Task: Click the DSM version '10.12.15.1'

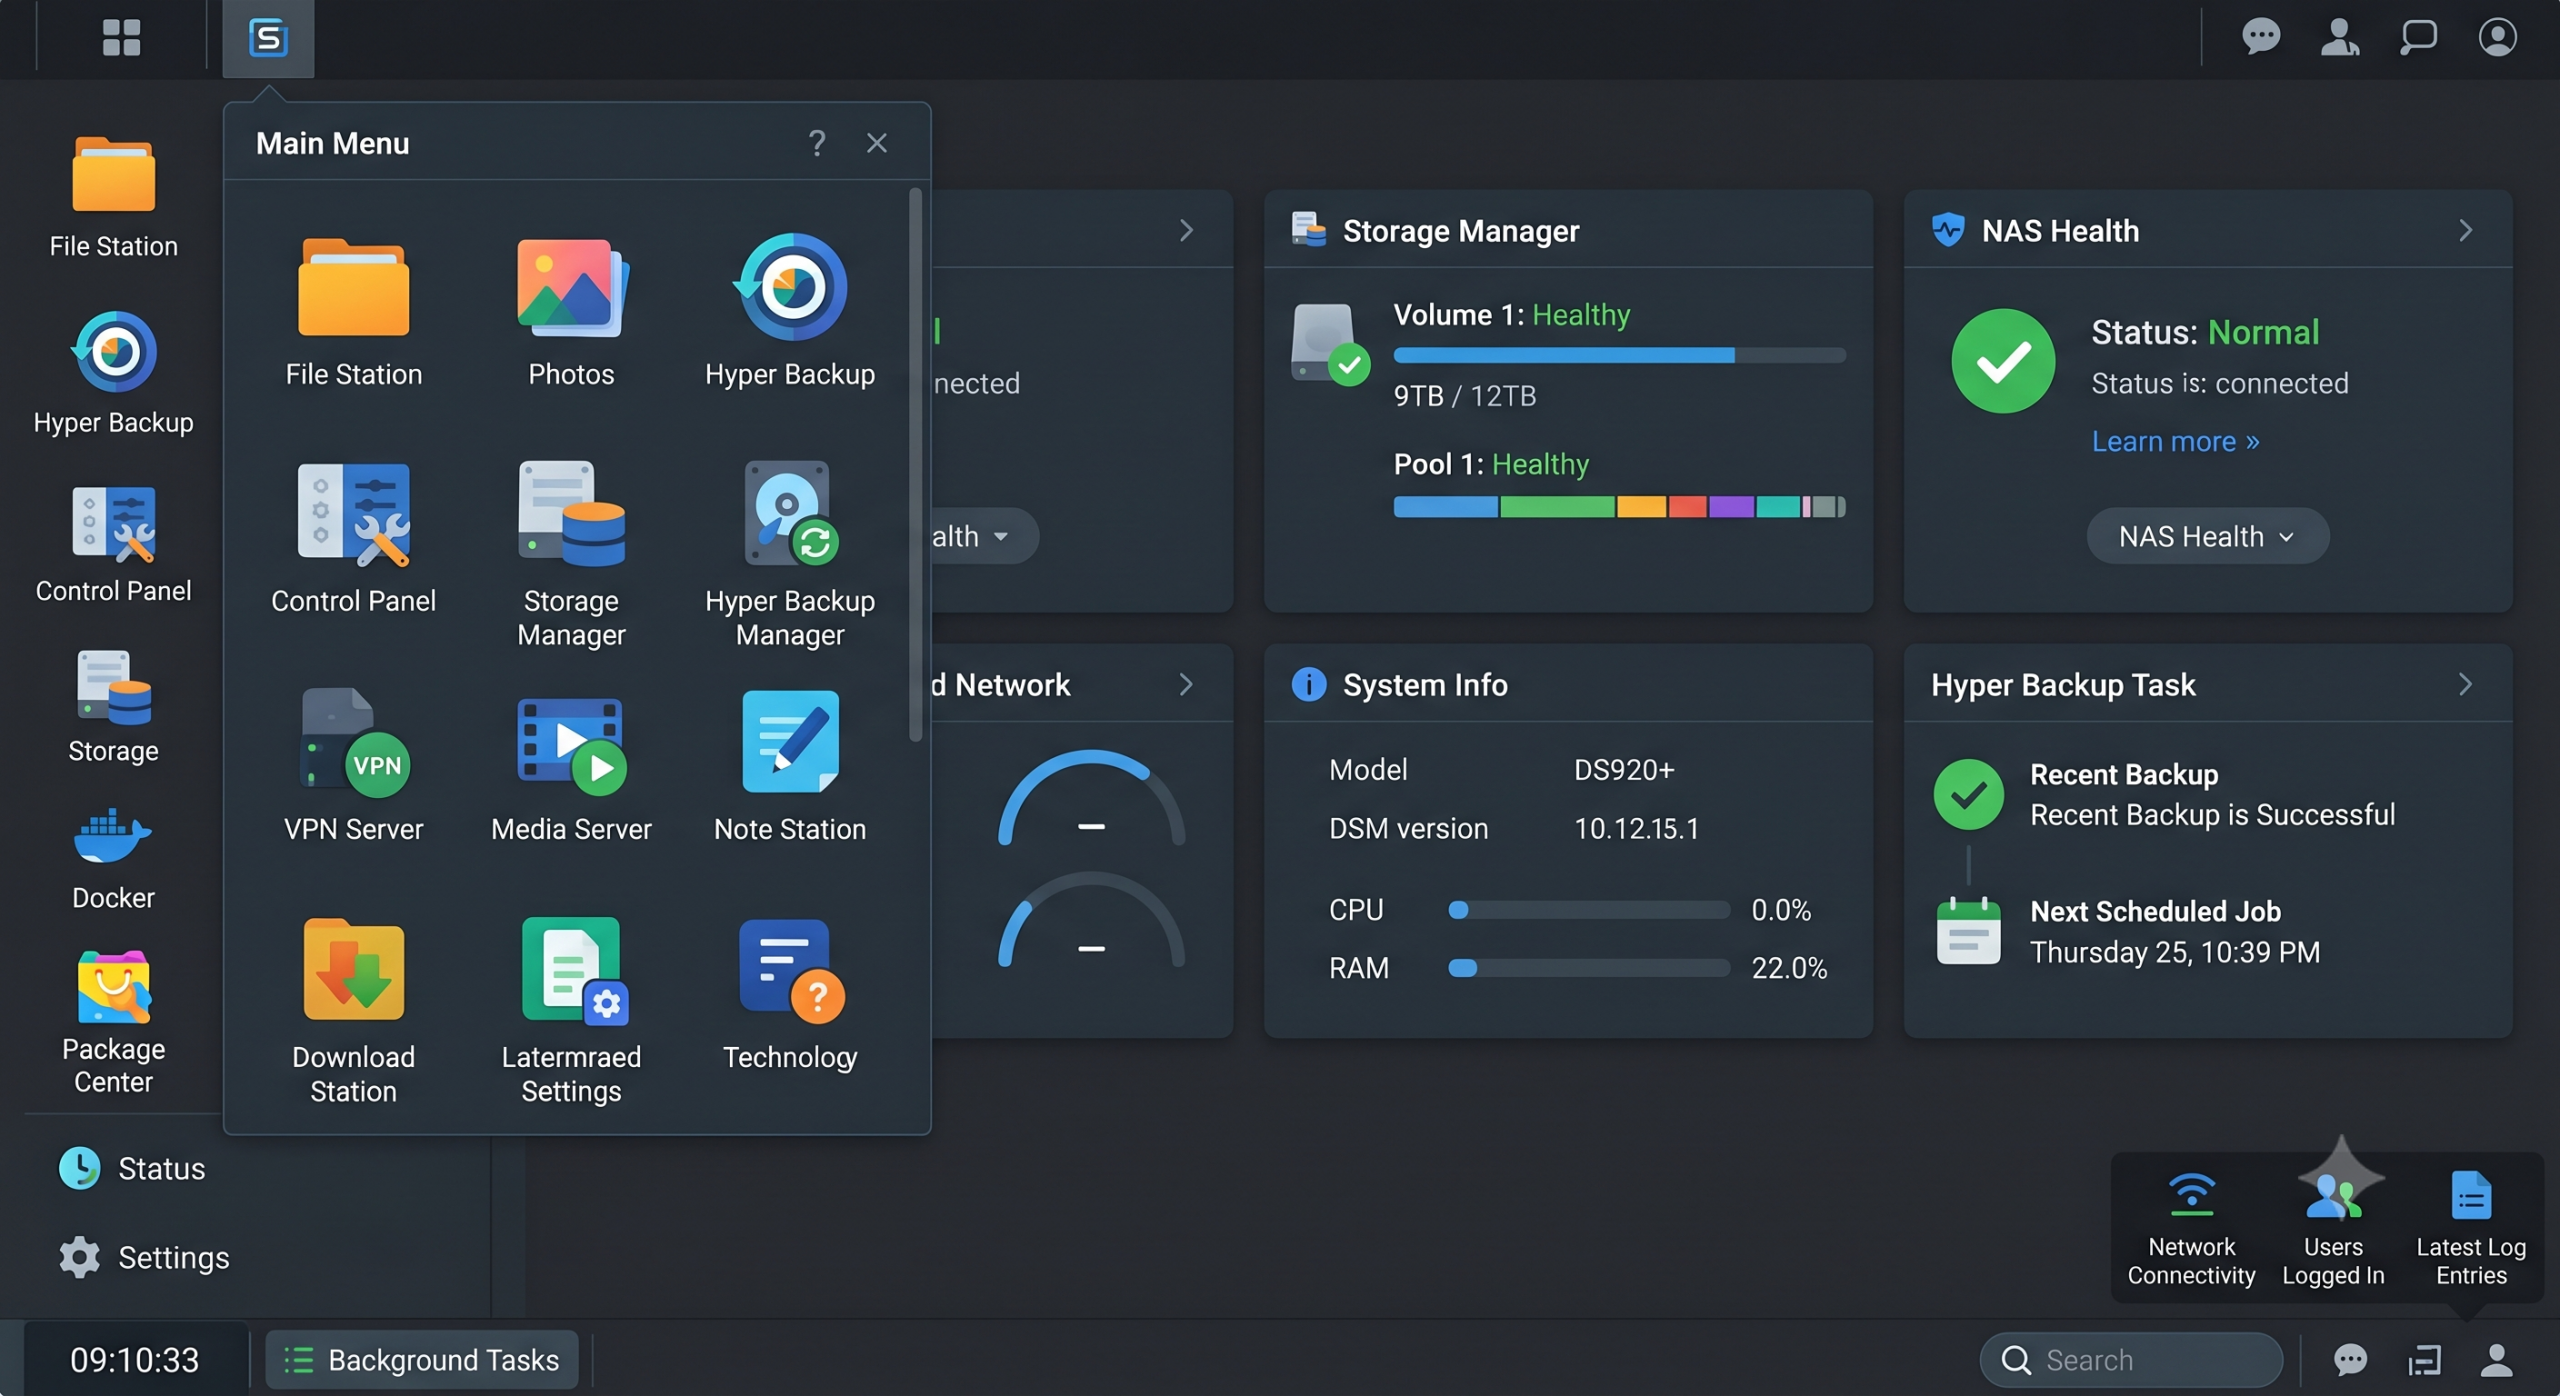Action: coord(1636,829)
